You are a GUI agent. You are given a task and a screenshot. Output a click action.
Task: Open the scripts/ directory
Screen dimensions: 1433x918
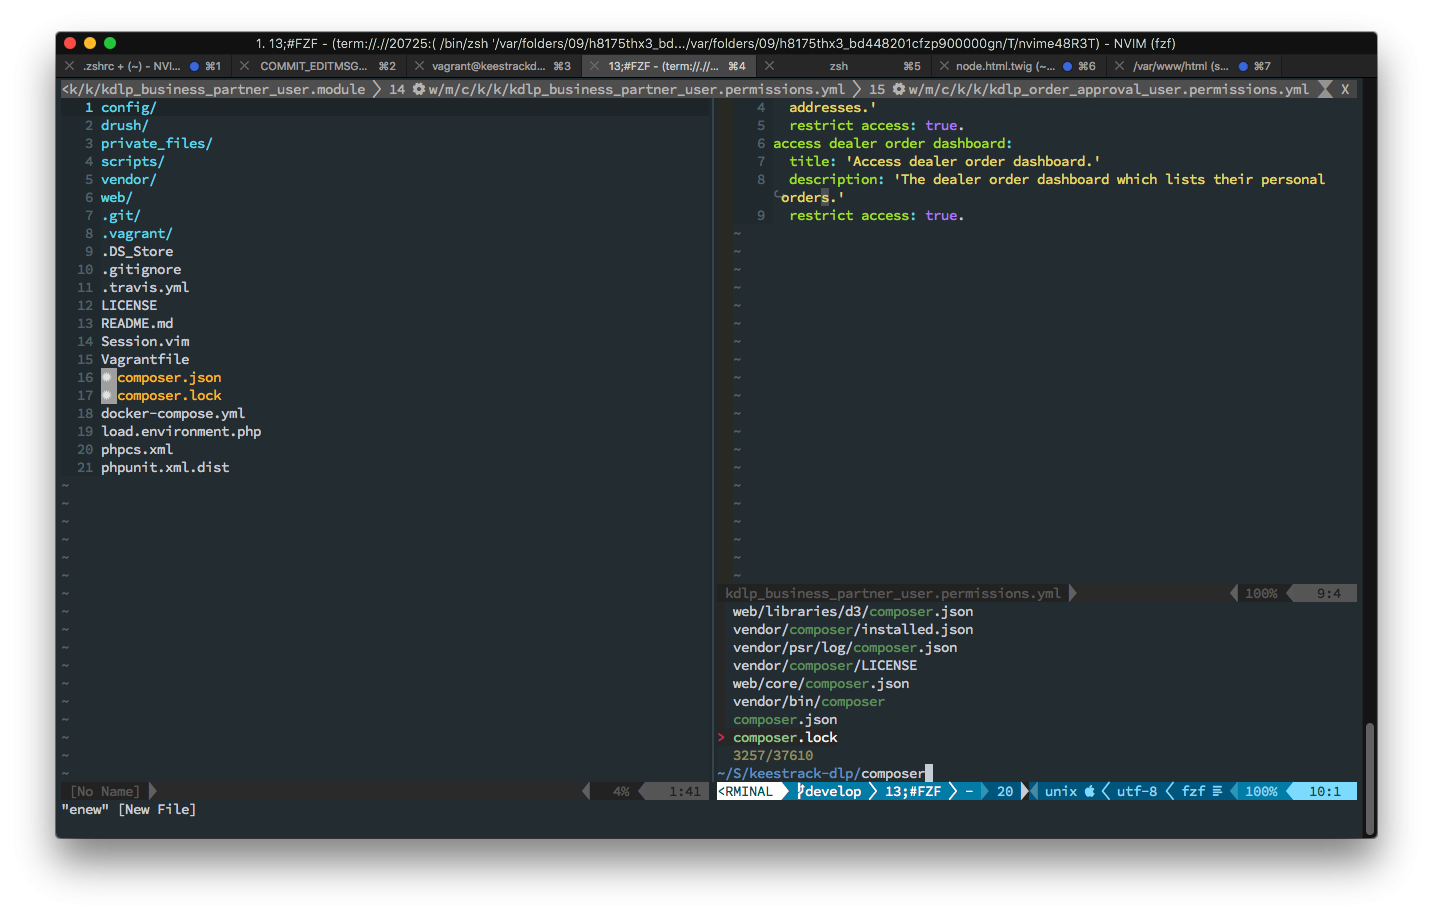coord(133,161)
